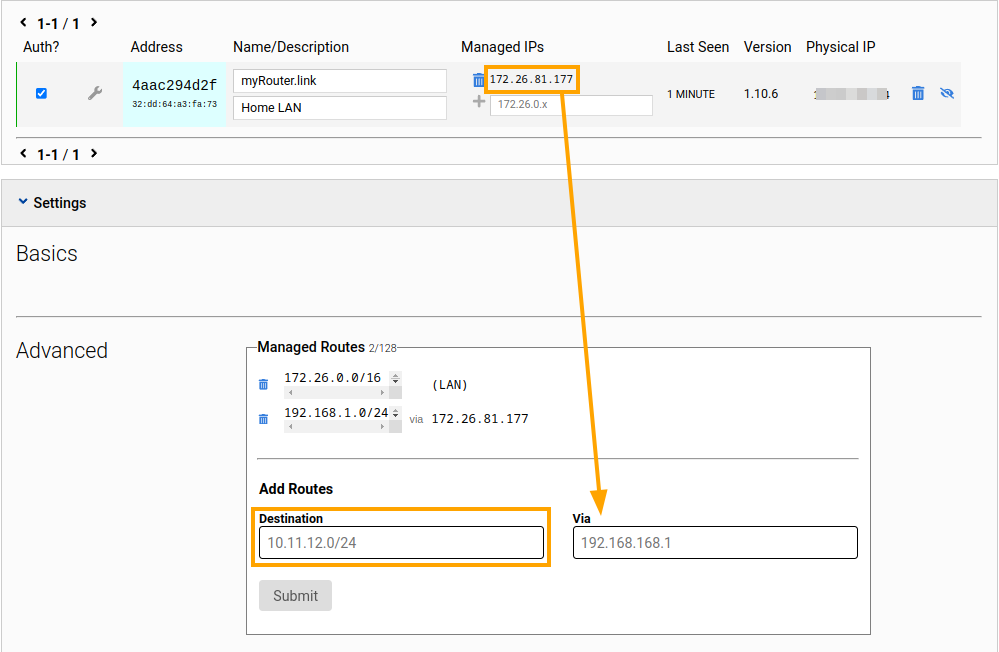Go to previous page in top pagination

click(x=24, y=22)
